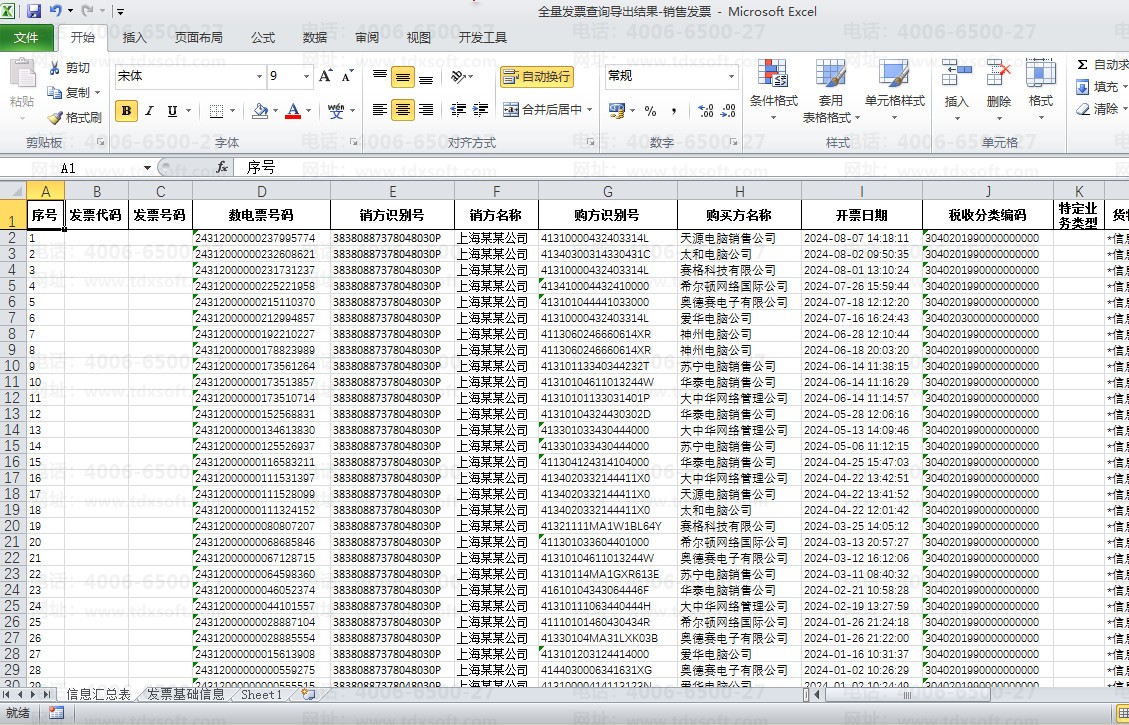Click the insert new worksheet tab icon
This screenshot has width=1129, height=725.
point(308,694)
